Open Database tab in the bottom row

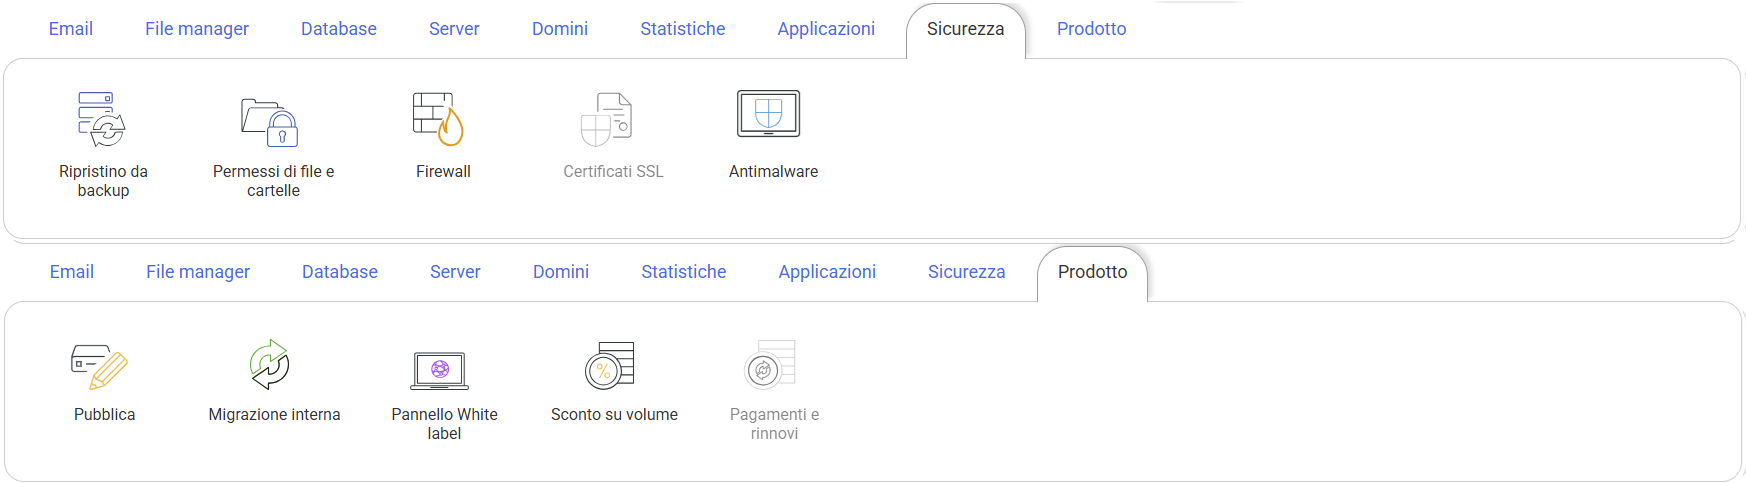pyautogui.click(x=340, y=272)
